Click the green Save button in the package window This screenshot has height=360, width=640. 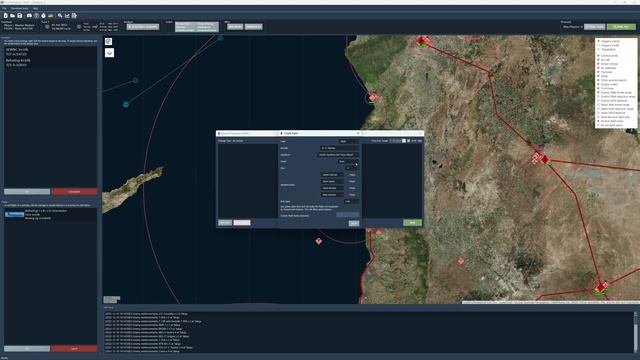tap(412, 222)
